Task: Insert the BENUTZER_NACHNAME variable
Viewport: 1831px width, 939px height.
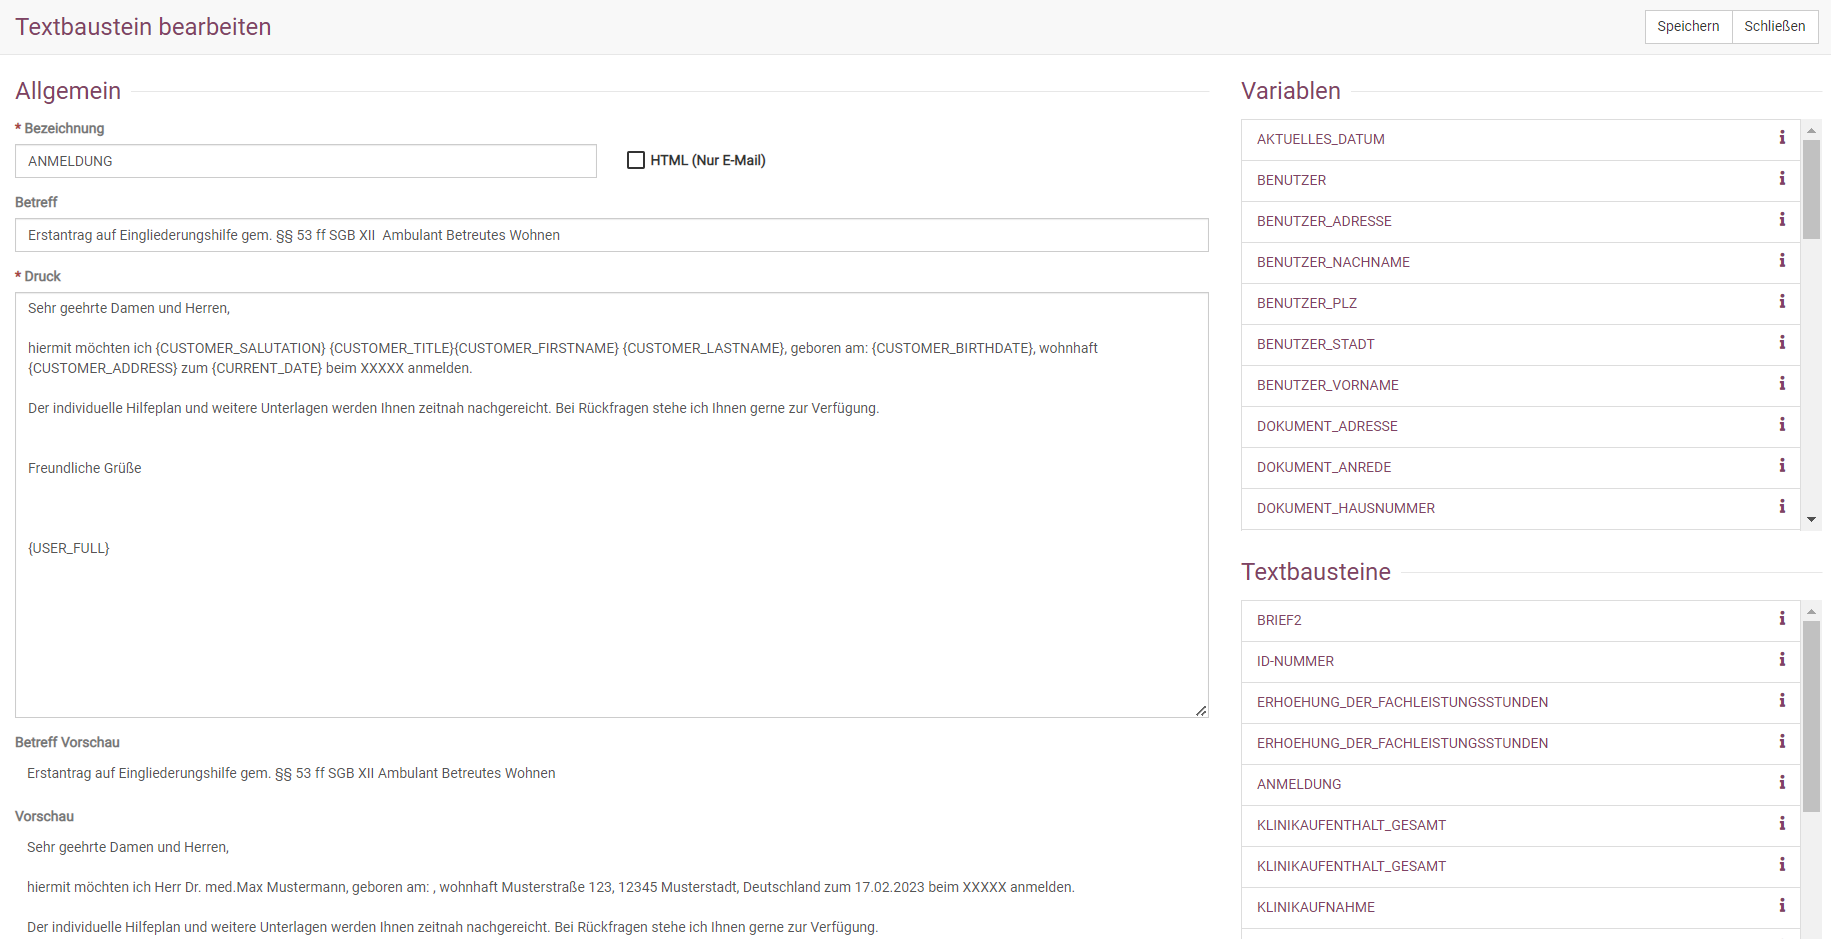Action: coord(1333,262)
